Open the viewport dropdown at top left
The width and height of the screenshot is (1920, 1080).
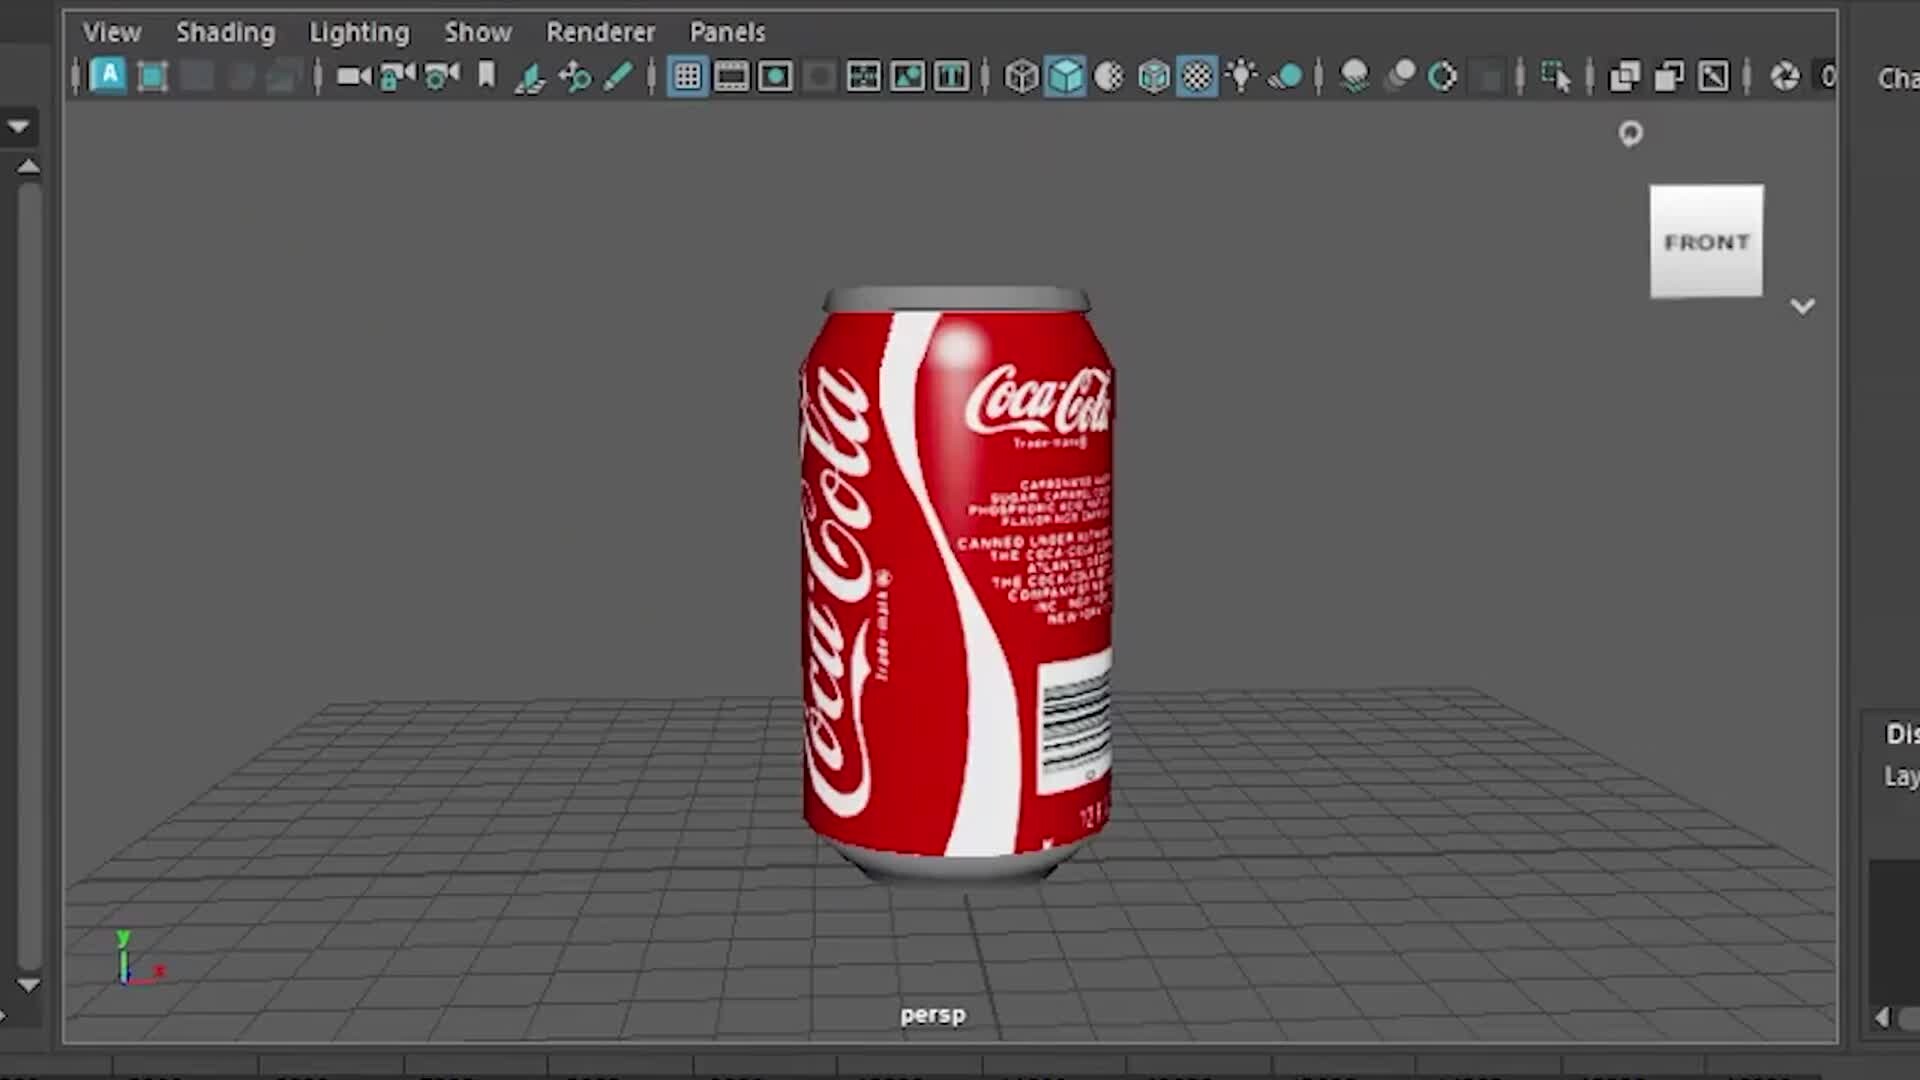pyautogui.click(x=18, y=126)
